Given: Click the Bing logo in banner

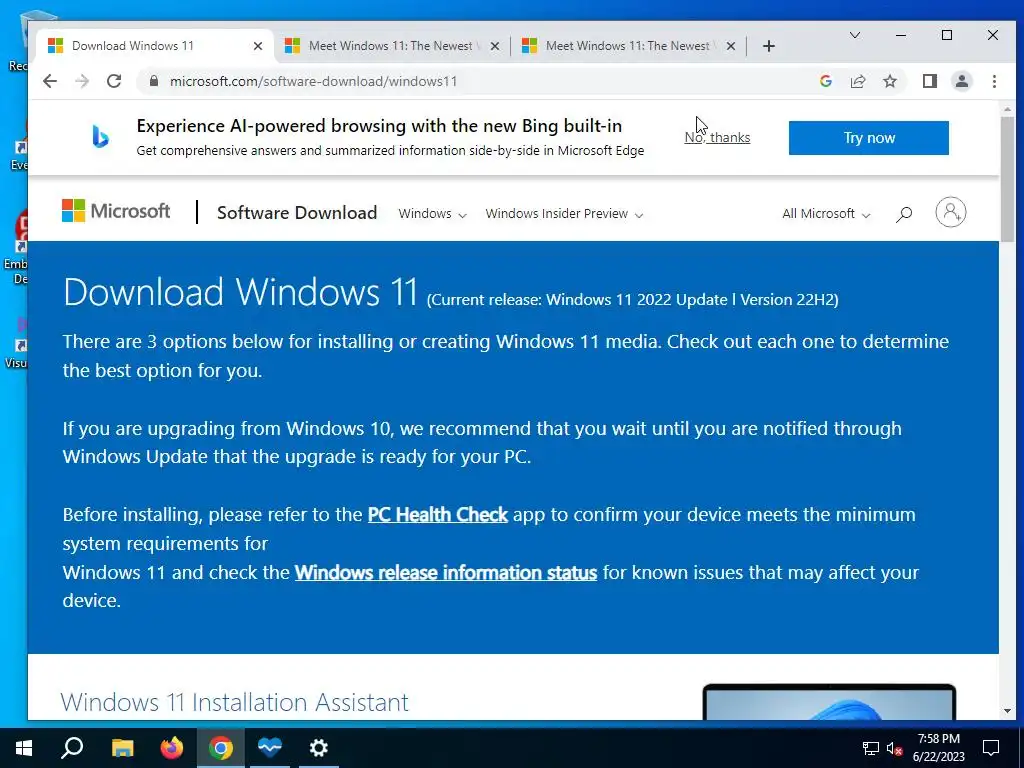Looking at the screenshot, I should (100, 137).
